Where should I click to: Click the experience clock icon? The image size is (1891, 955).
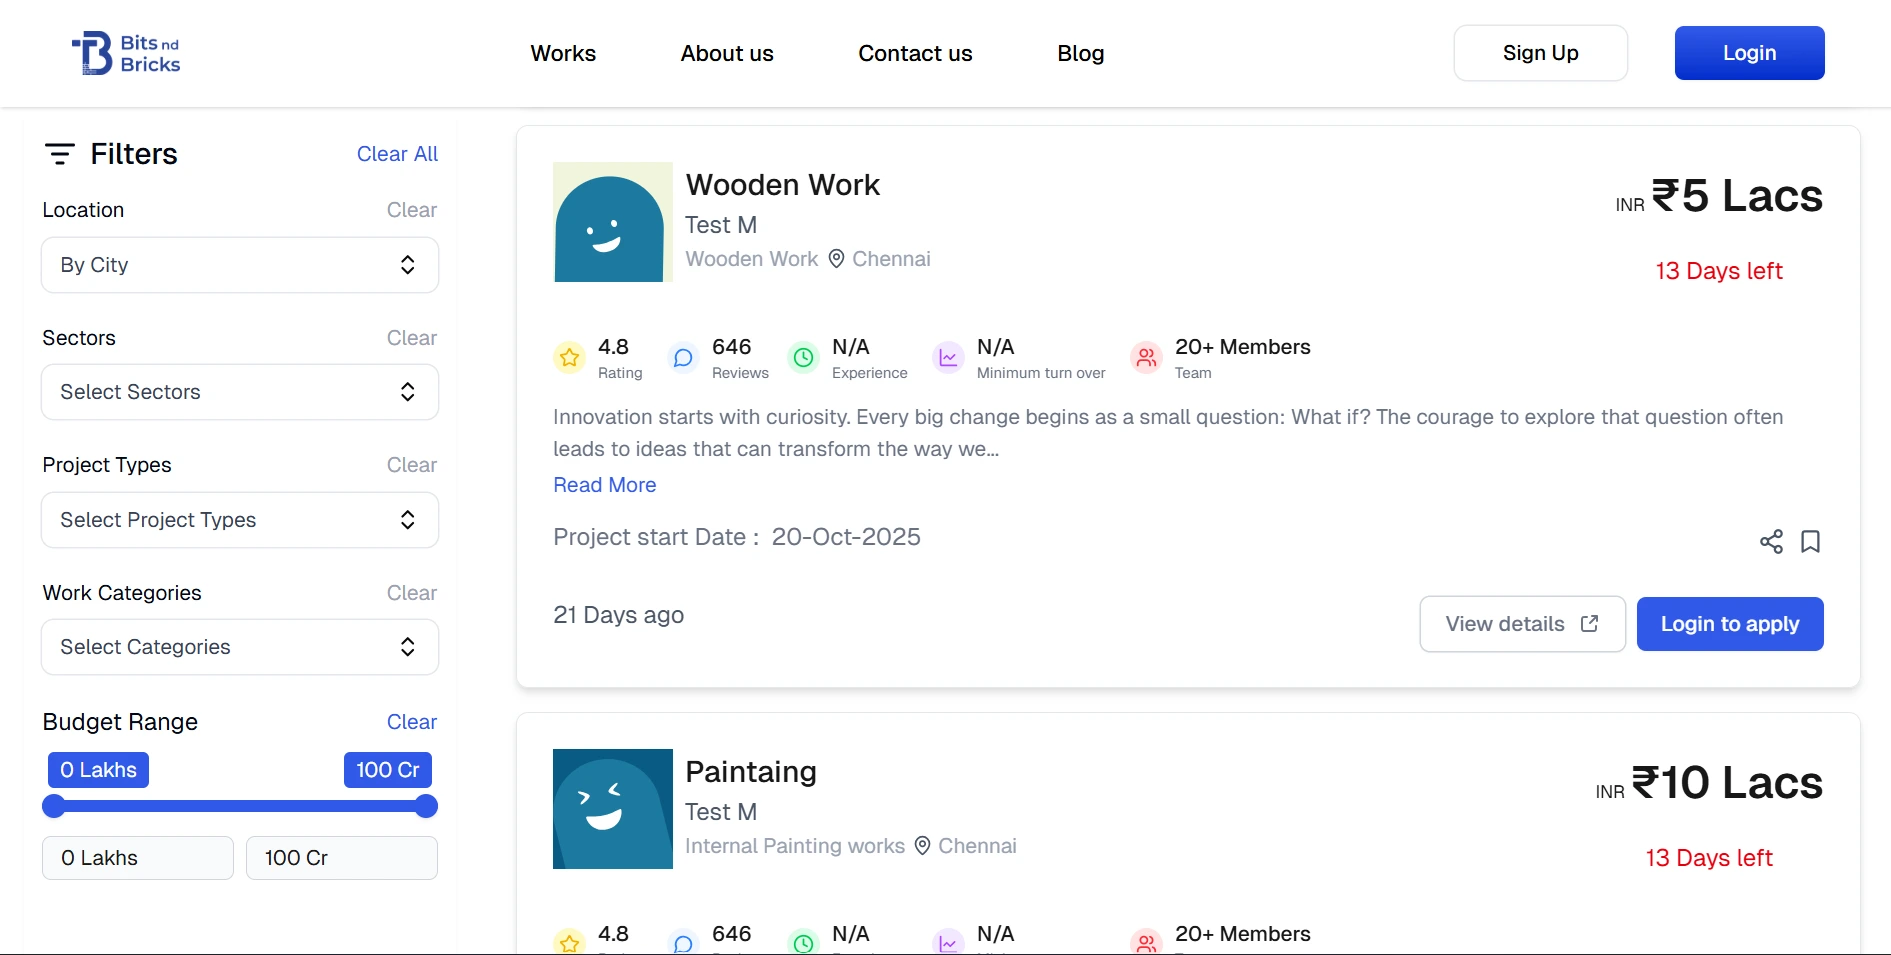point(803,357)
